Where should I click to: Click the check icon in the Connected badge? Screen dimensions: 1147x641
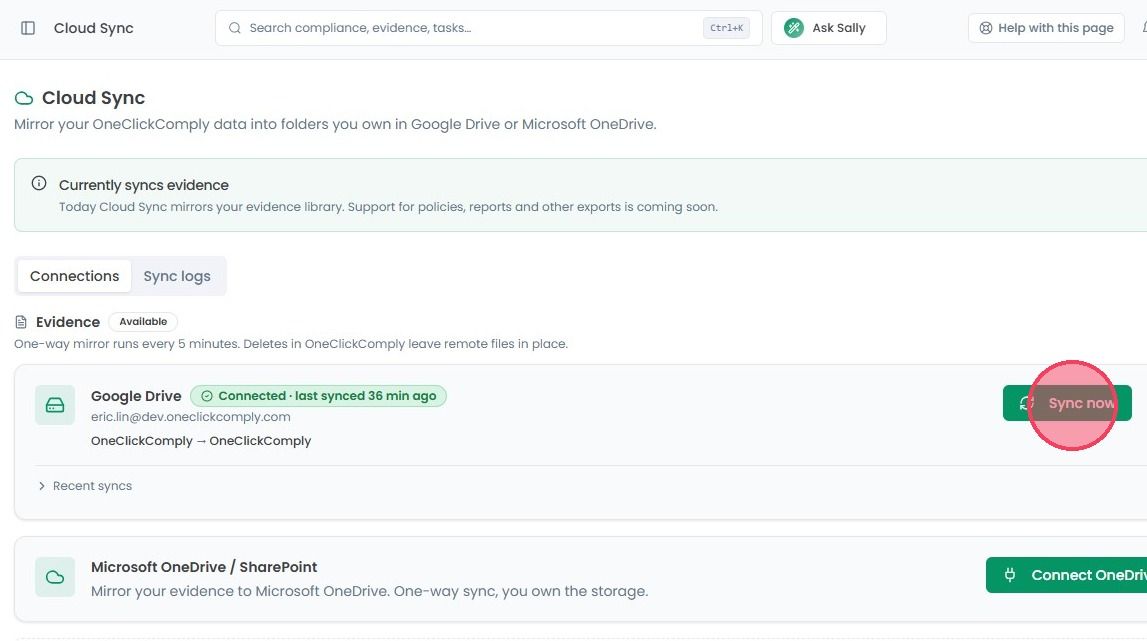pos(207,396)
